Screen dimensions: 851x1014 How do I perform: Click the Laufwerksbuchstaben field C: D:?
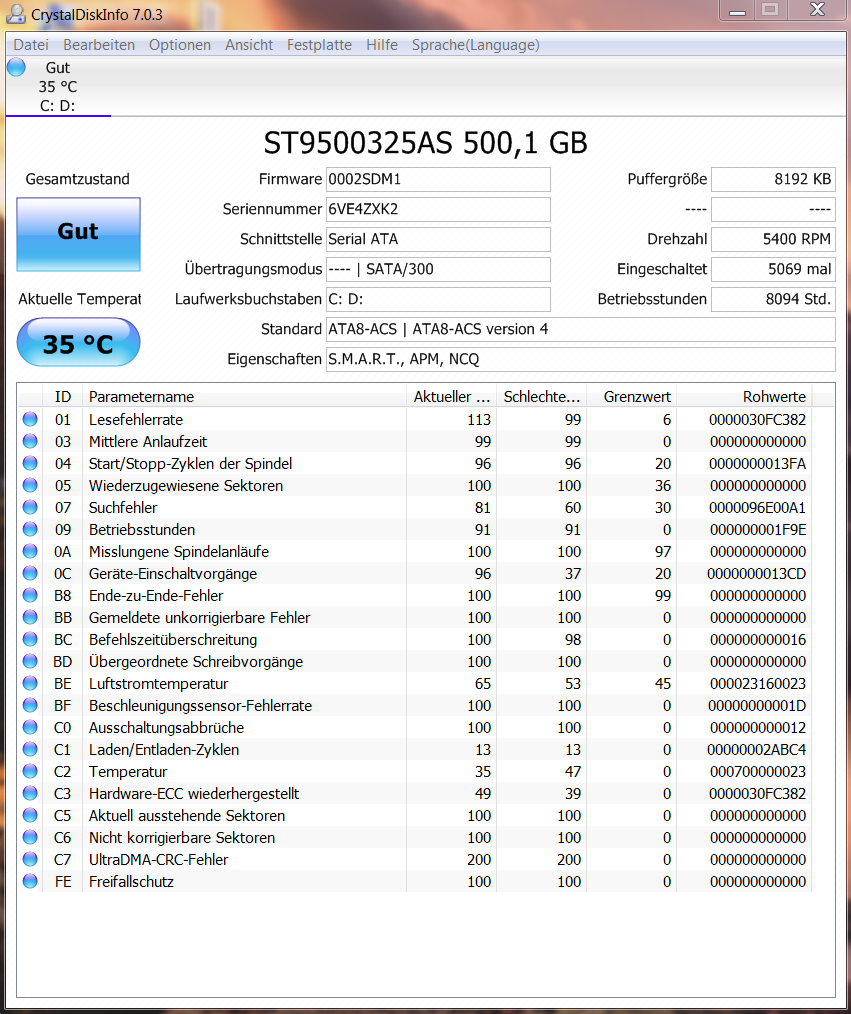pyautogui.click(x=438, y=299)
